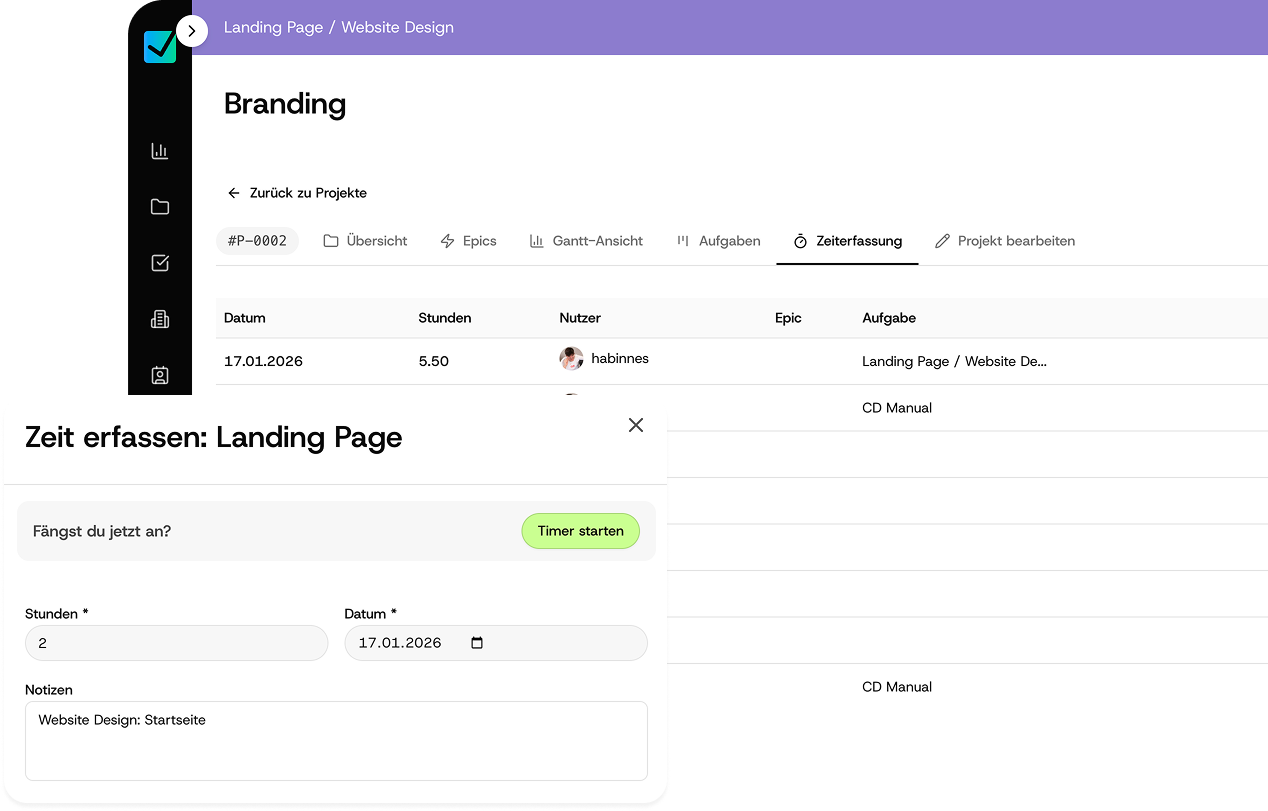Expand the sidebar with the chevron button
Screen dimensions: 1268x811
tap(192, 31)
